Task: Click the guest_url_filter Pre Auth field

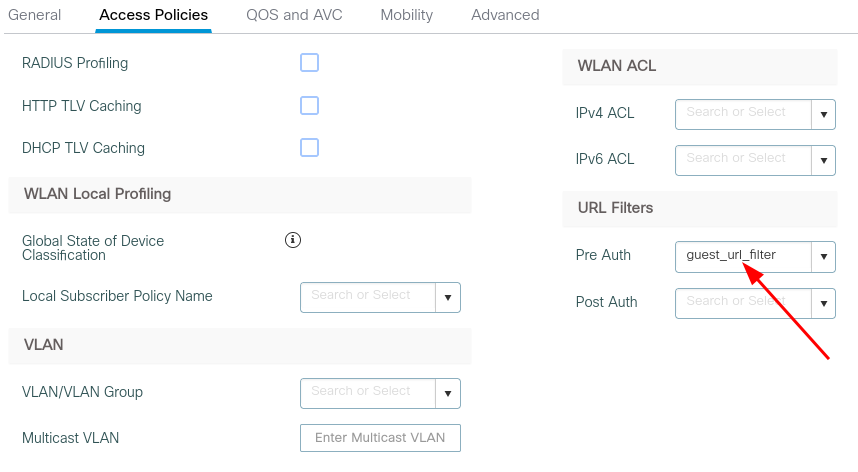Action: [742, 256]
